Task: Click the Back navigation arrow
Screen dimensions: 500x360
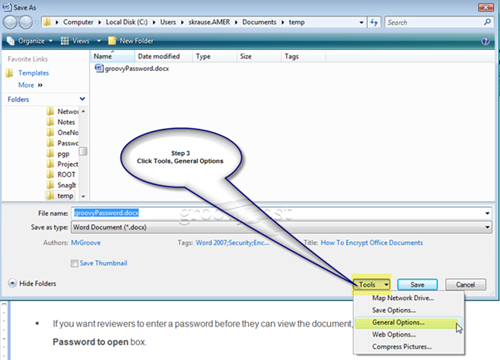Action: pyautogui.click(x=10, y=23)
